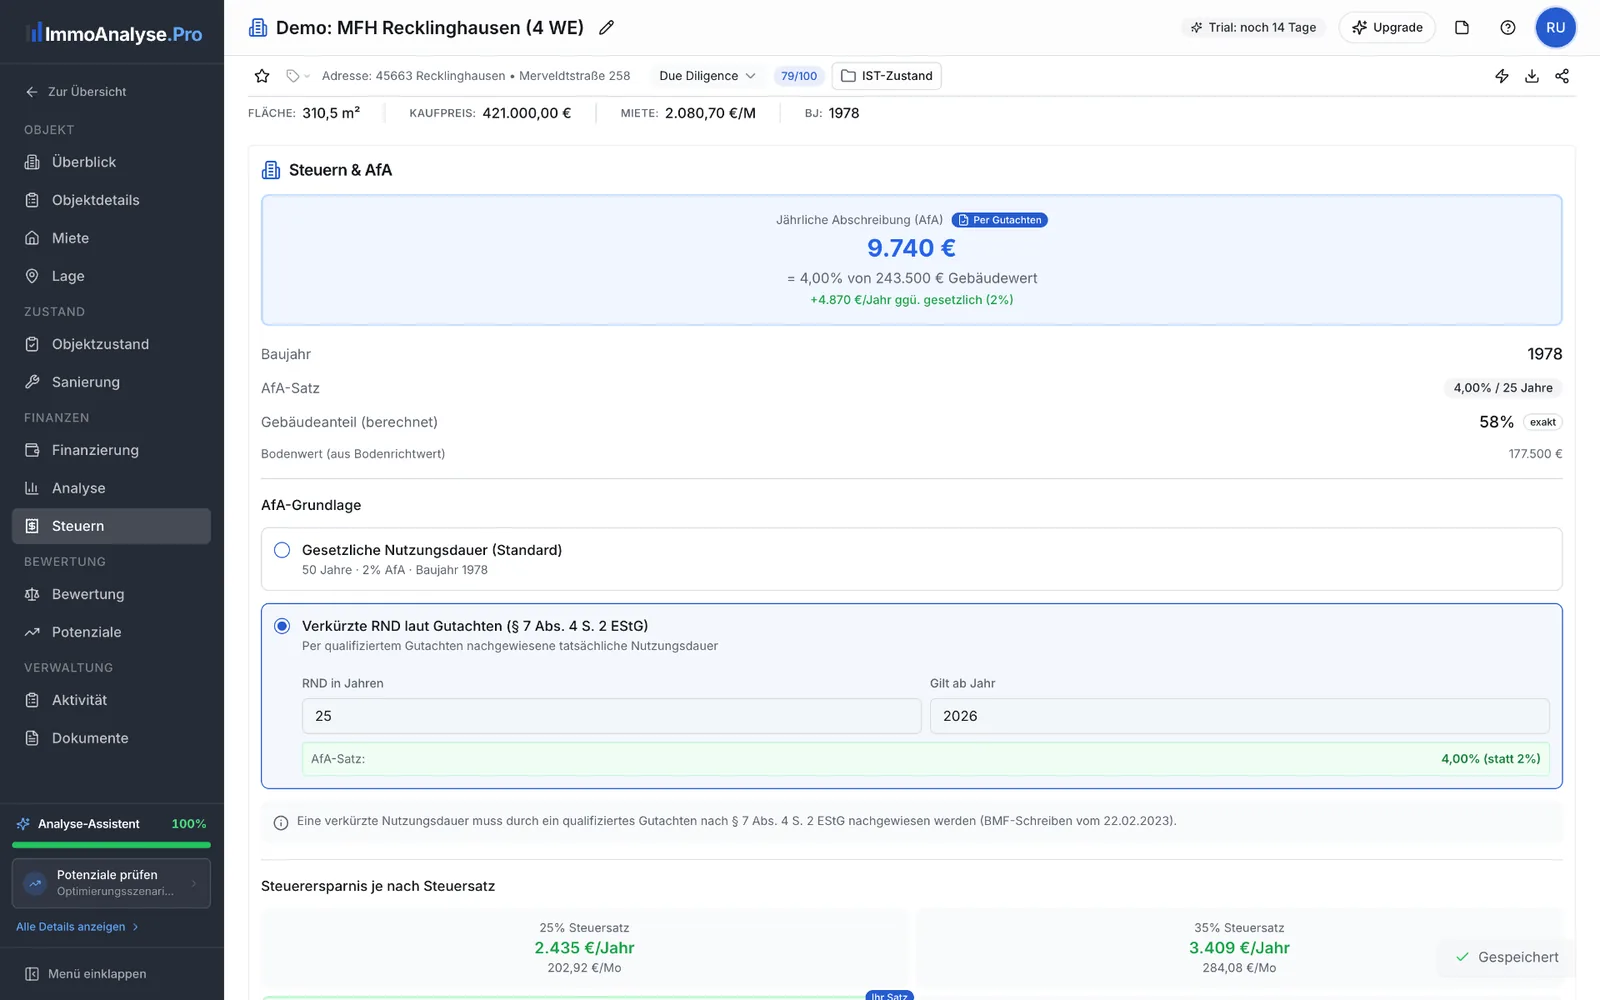1600x1000 pixels.
Task: Open the Lage sidebar item
Action: point(111,276)
